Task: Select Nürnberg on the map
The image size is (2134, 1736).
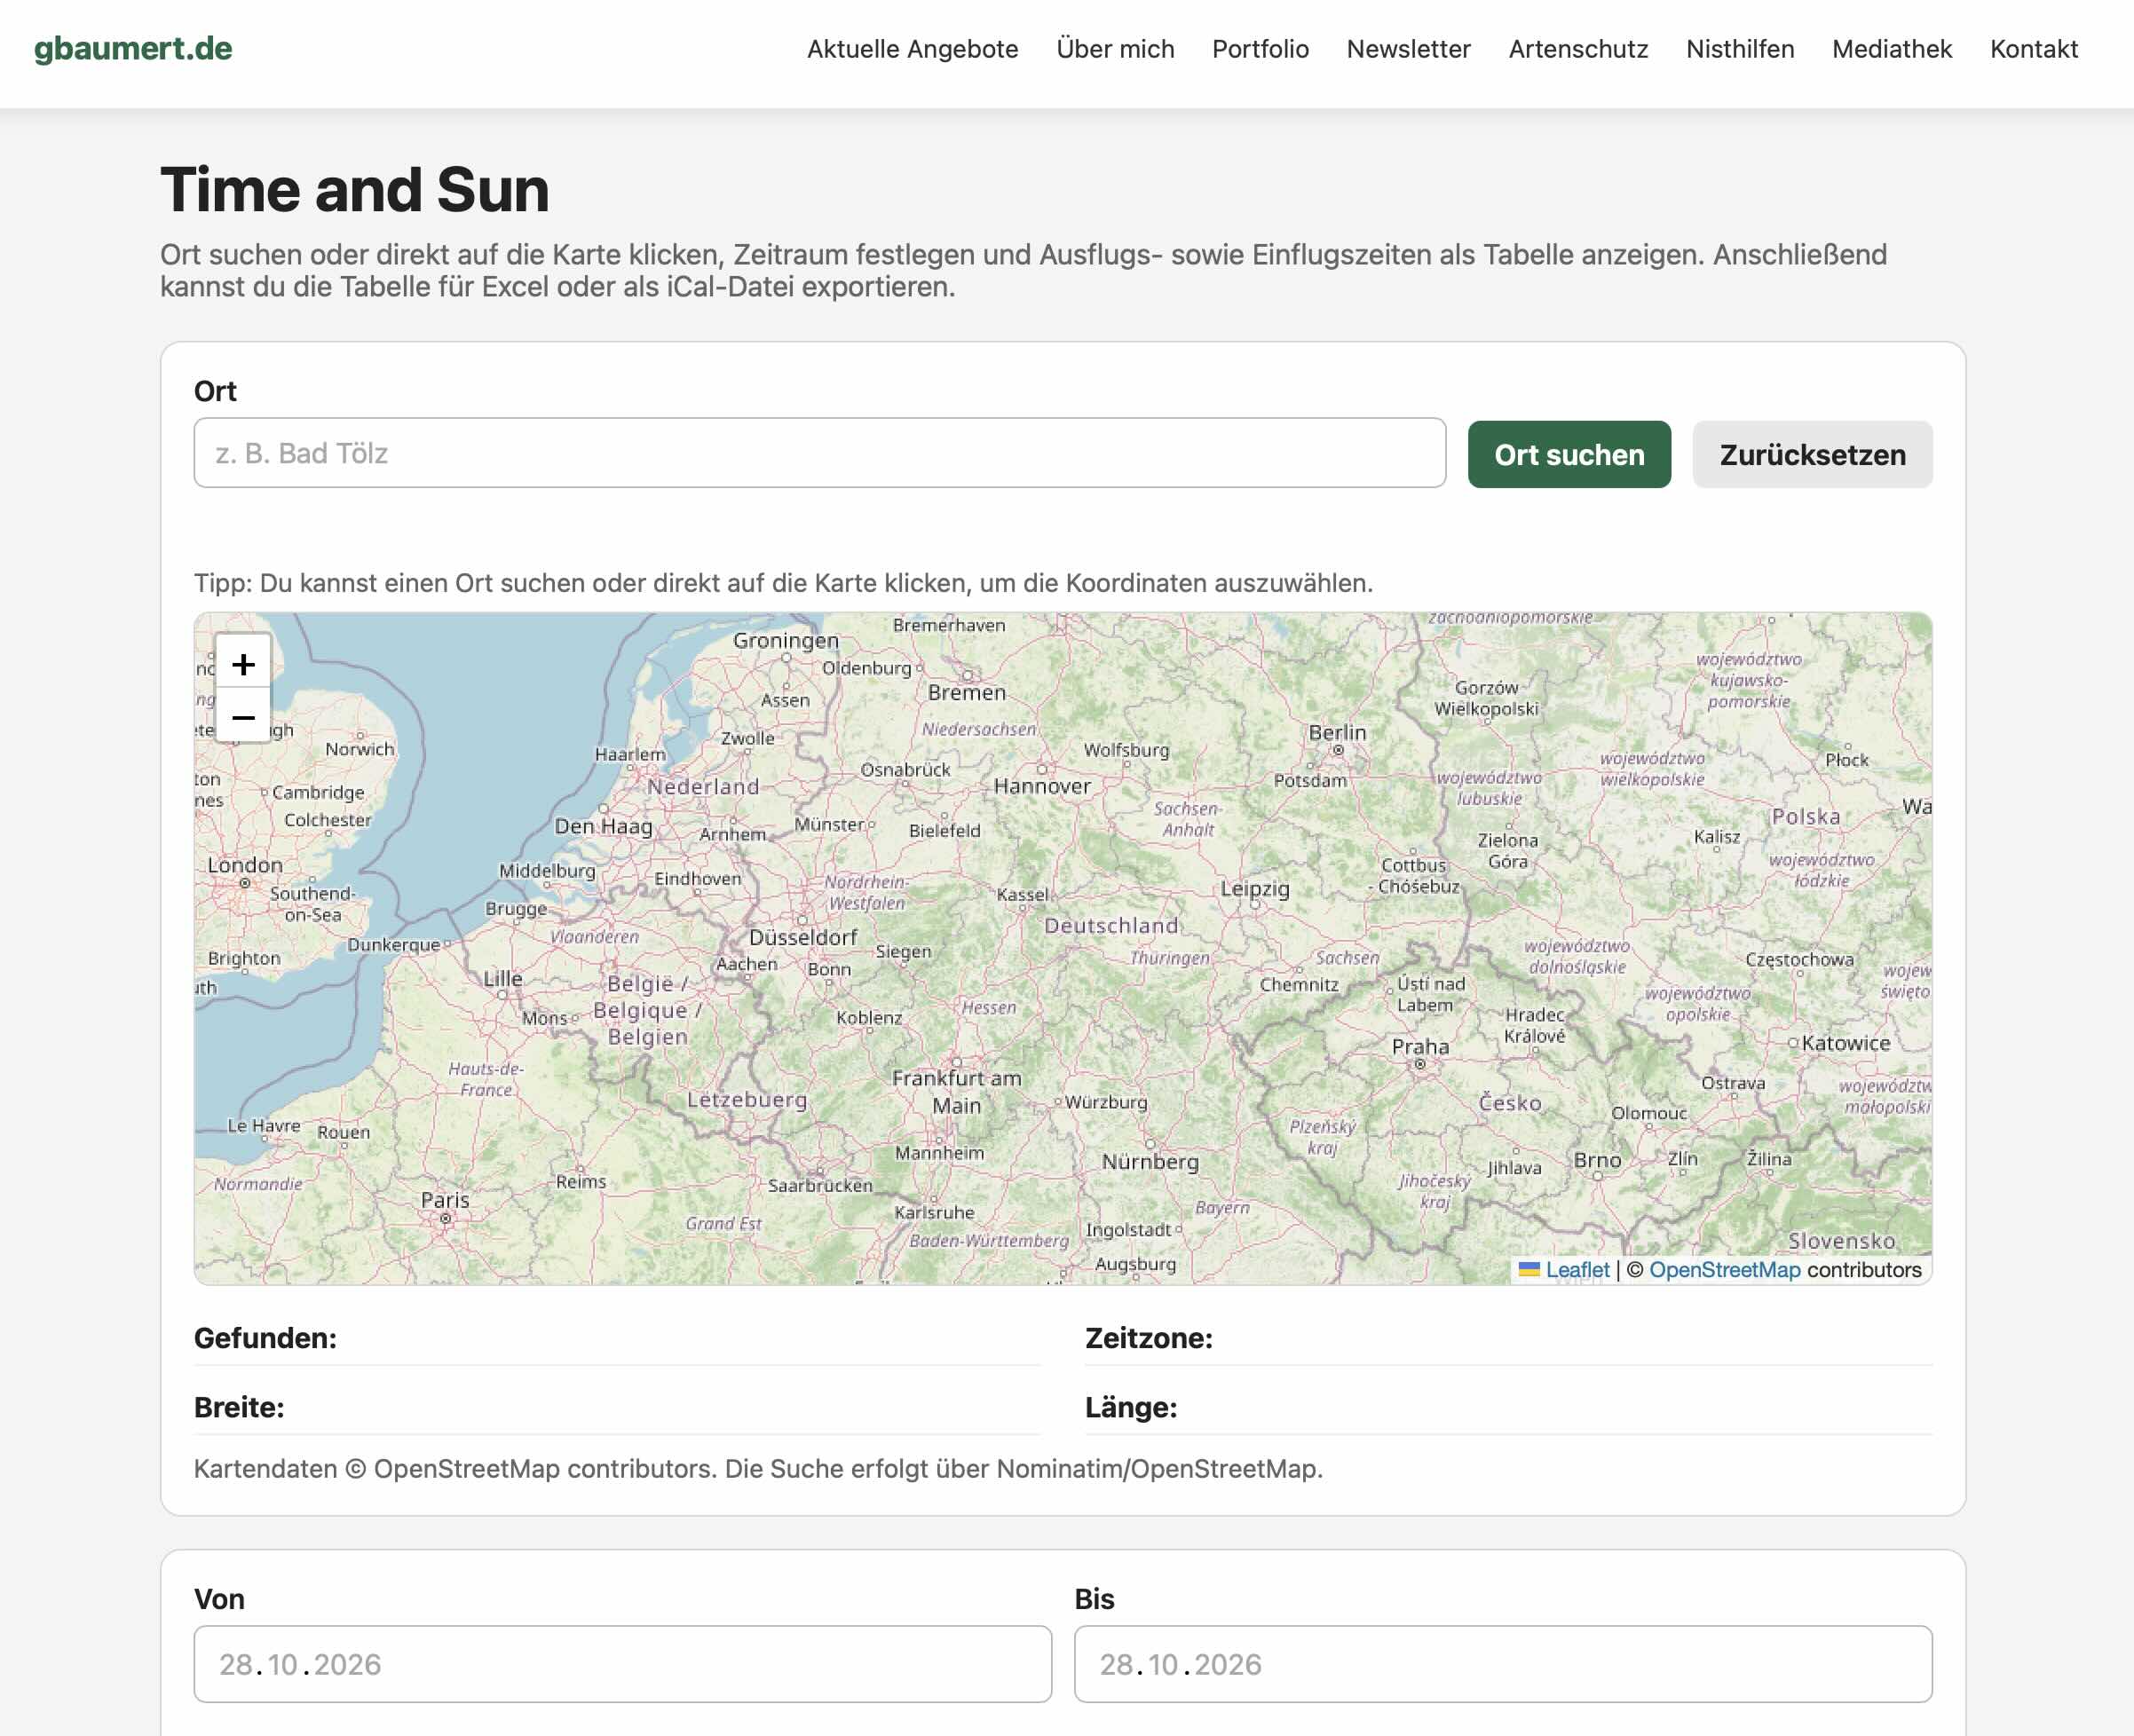Action: 1150,1162
